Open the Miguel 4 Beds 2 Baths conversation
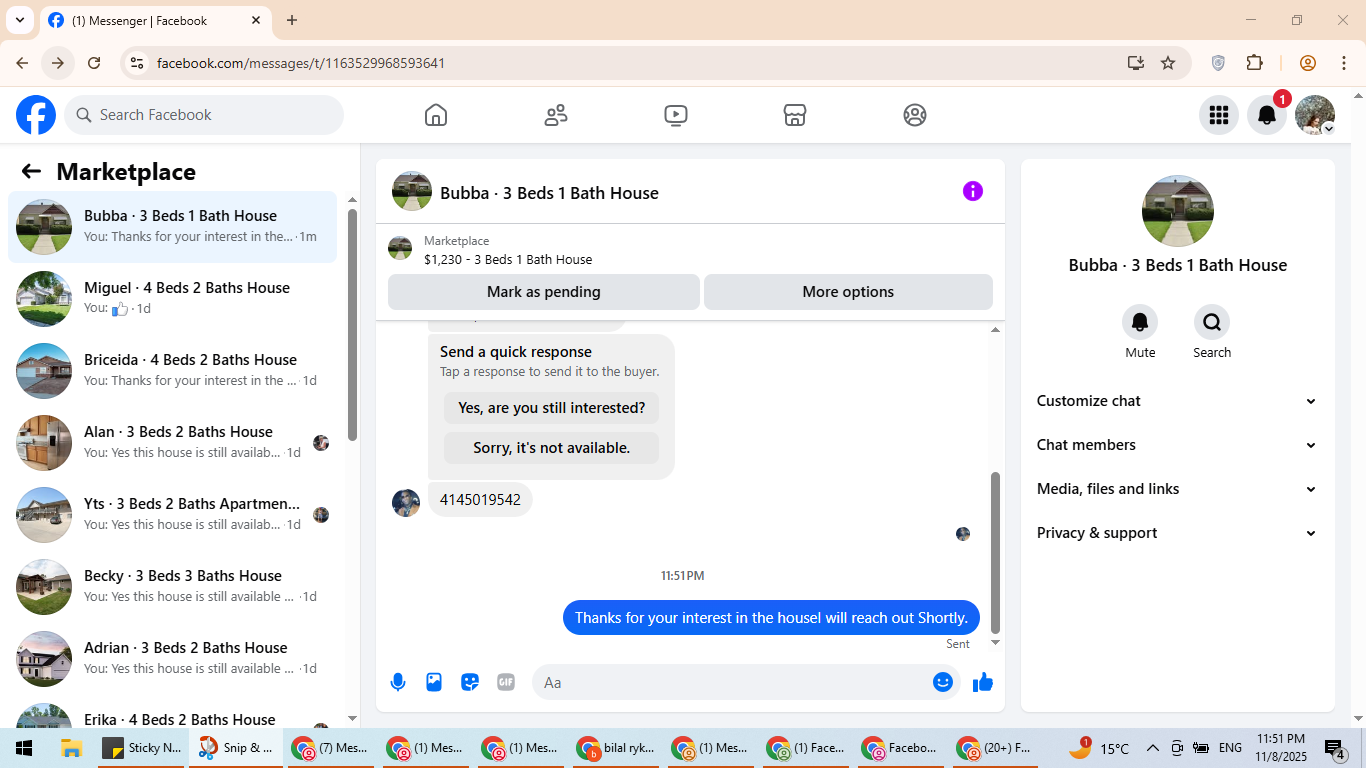The image size is (1366, 768). click(x=172, y=299)
